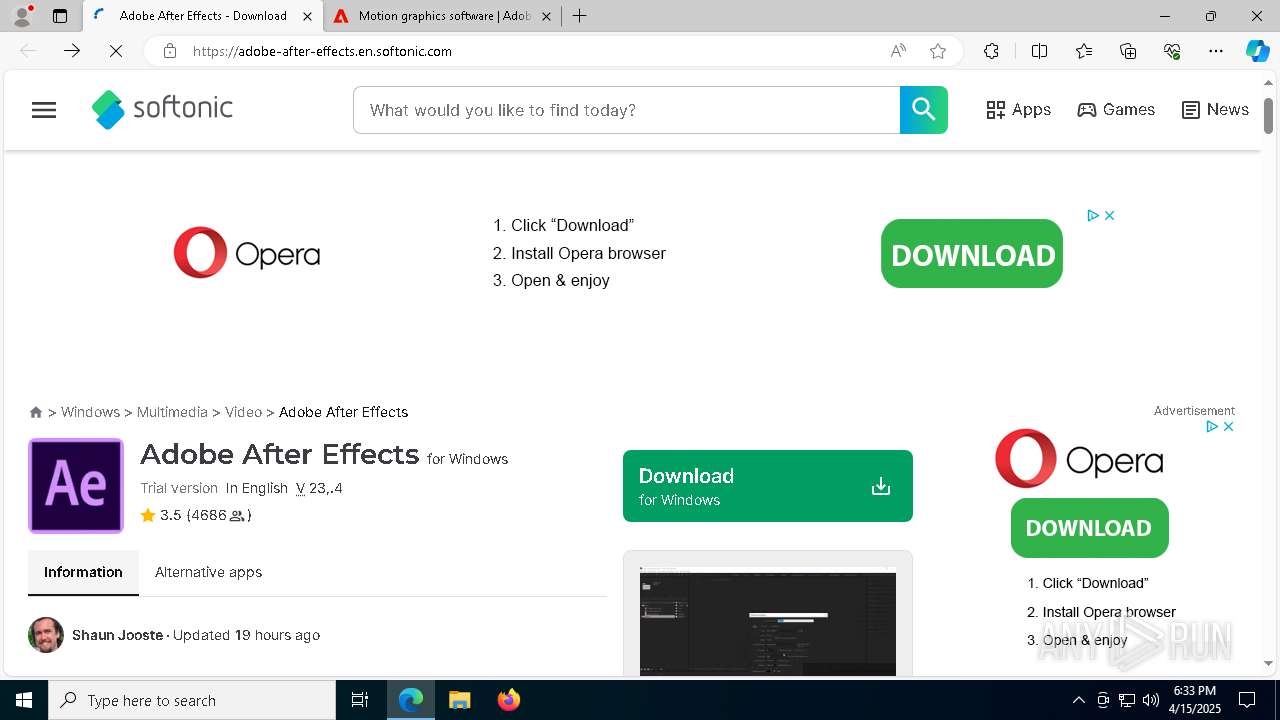Open Edge Settings and more menu
1280x720 pixels.
tap(1216, 51)
